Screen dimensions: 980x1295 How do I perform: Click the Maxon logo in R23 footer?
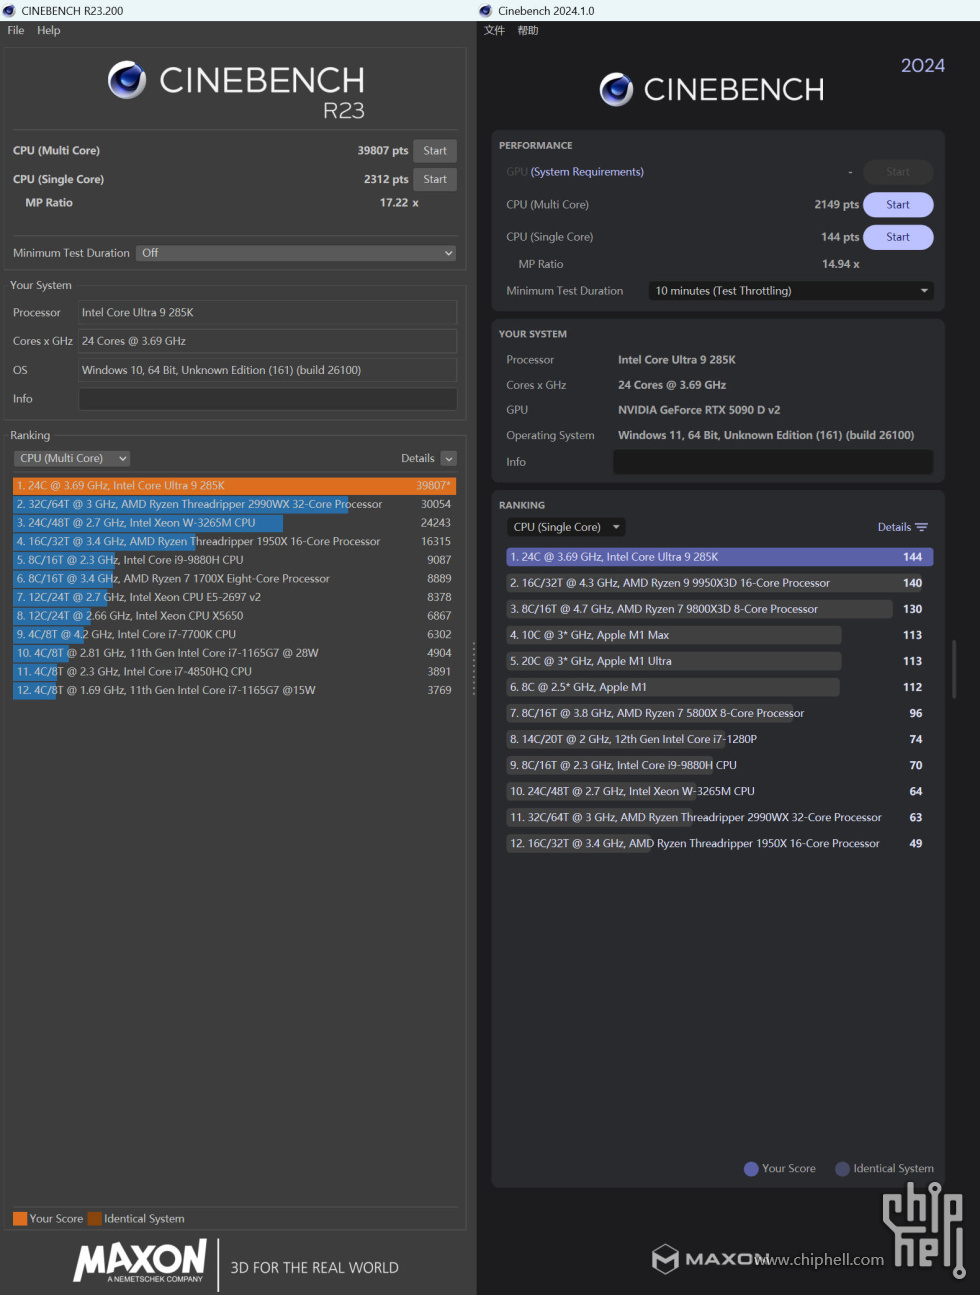click(x=141, y=1261)
